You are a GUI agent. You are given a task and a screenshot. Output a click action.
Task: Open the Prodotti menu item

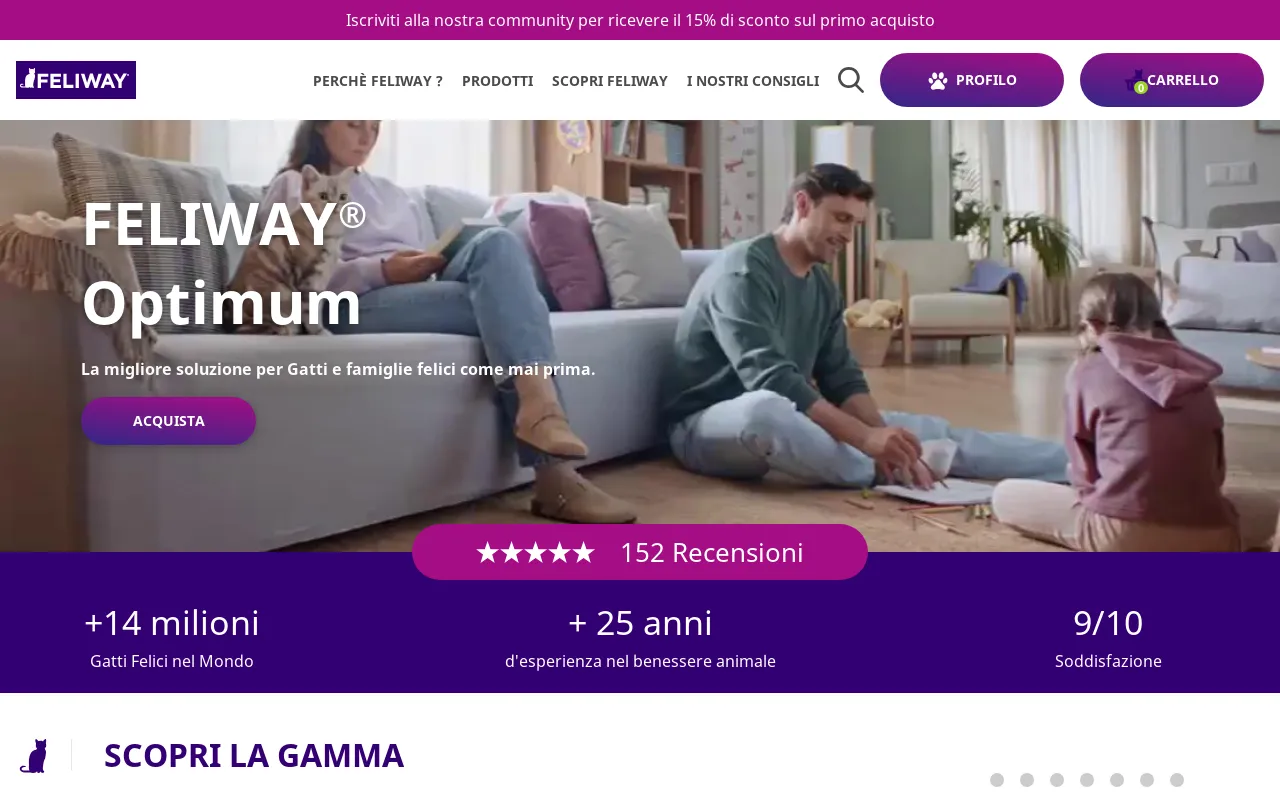497,81
